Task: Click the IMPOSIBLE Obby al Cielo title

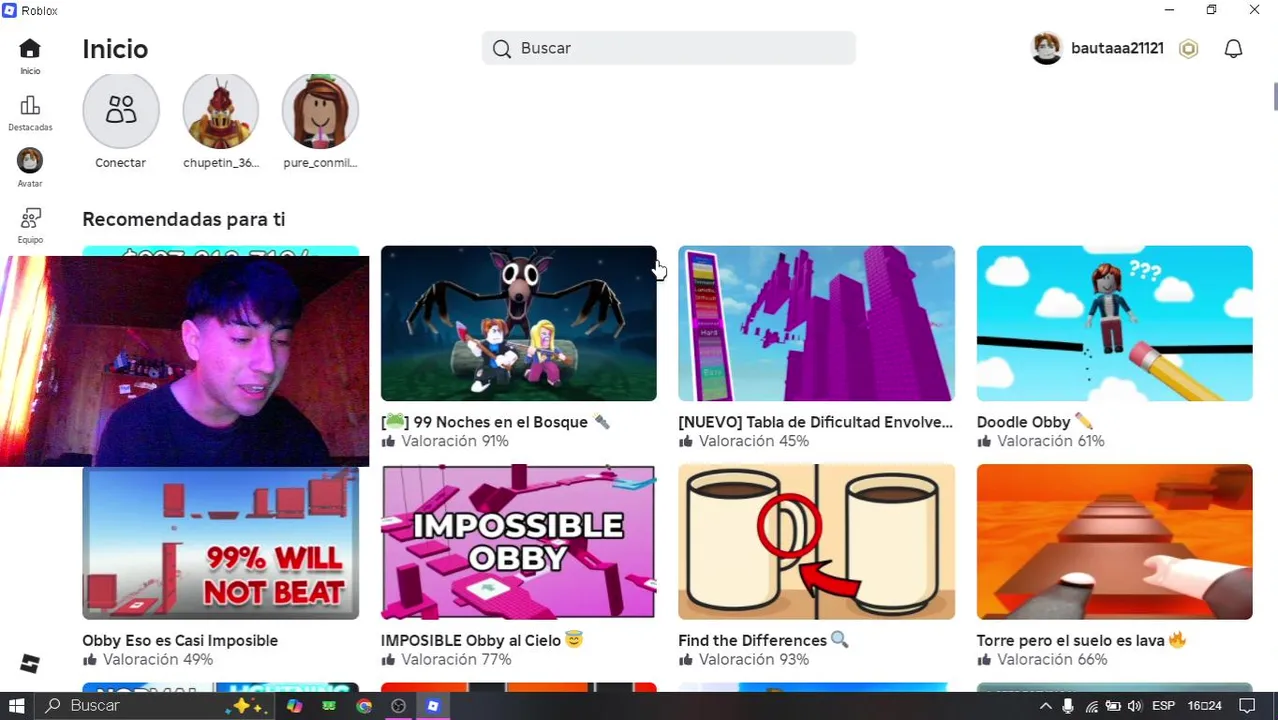Action: (482, 641)
